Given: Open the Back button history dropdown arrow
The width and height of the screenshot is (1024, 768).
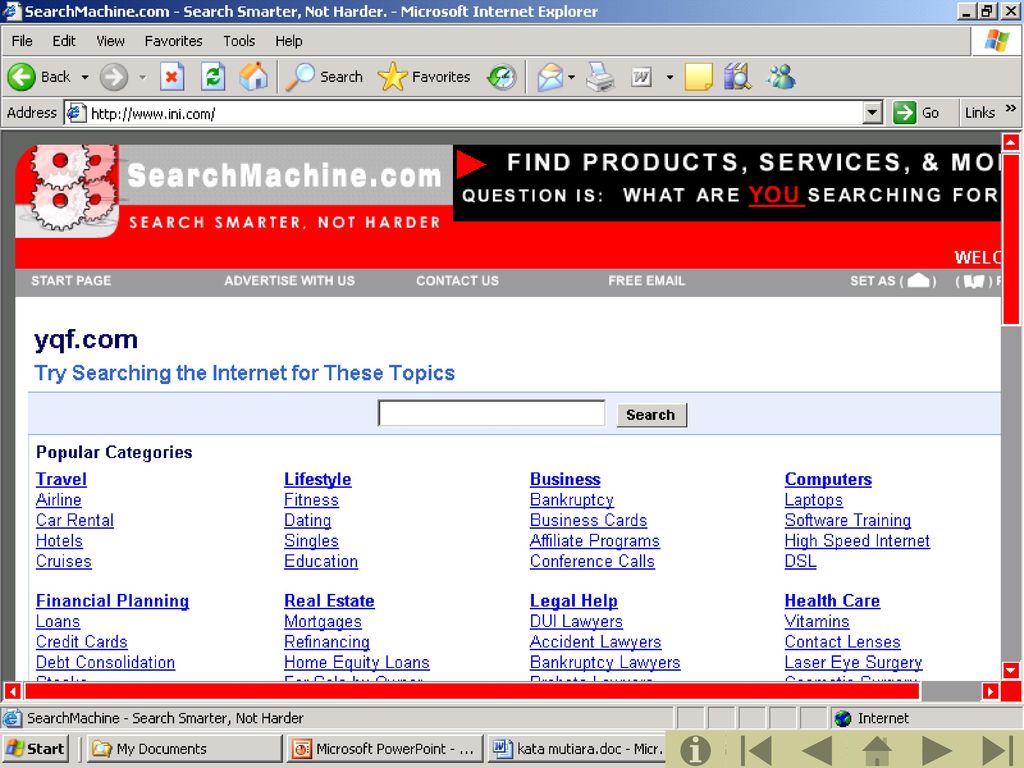Looking at the screenshot, I should [85, 77].
